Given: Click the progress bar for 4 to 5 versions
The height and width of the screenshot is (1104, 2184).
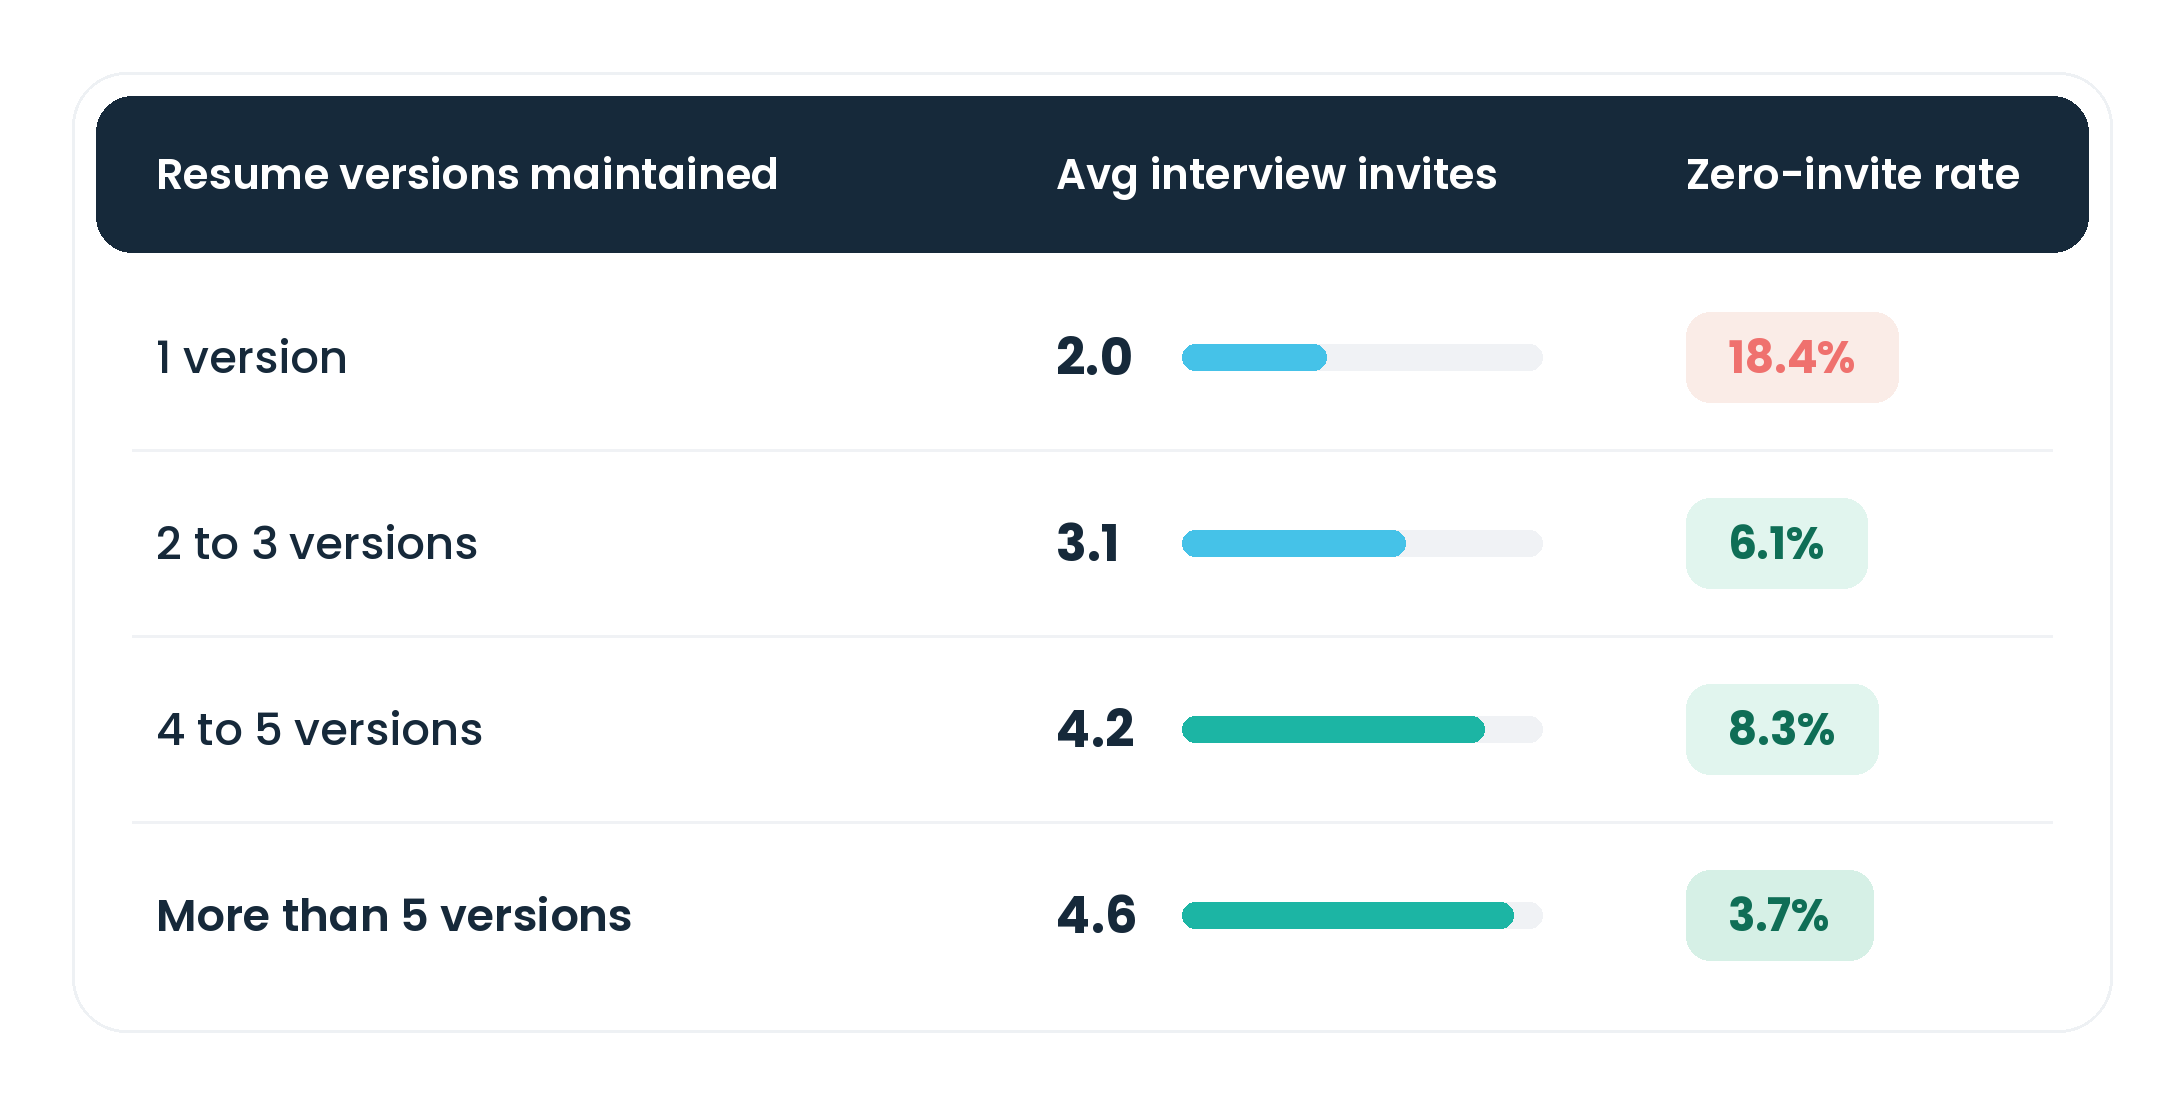Looking at the screenshot, I should coord(1362,729).
